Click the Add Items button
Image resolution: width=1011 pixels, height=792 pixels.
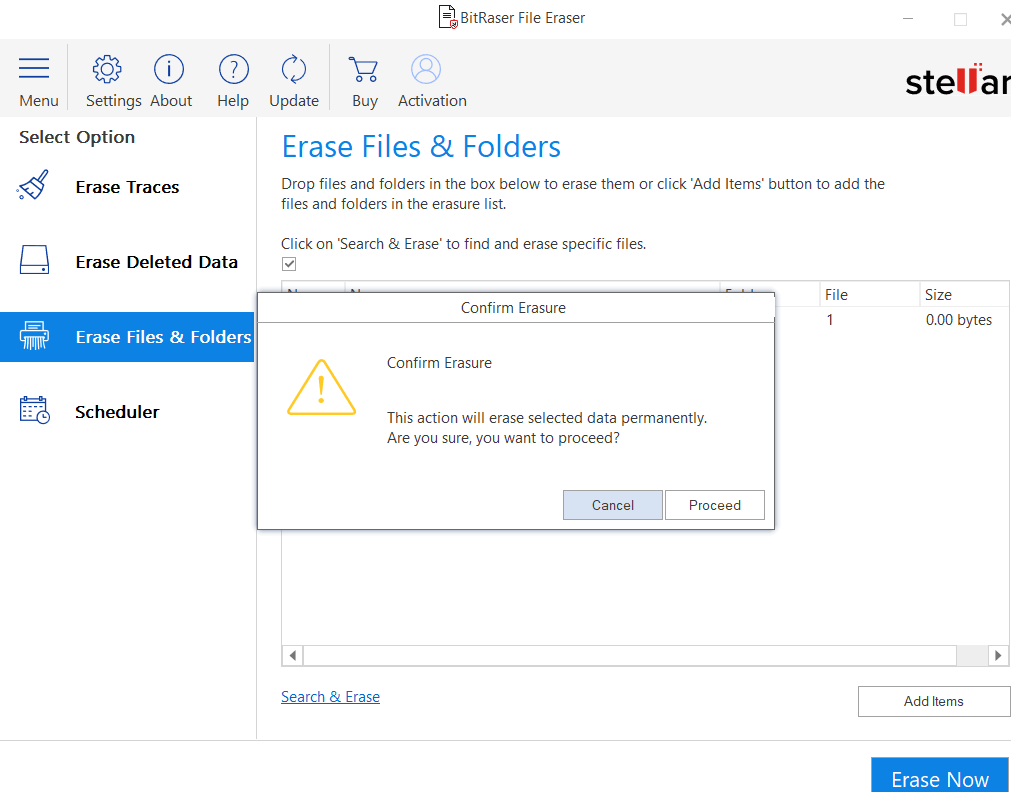pyautogui.click(x=934, y=701)
